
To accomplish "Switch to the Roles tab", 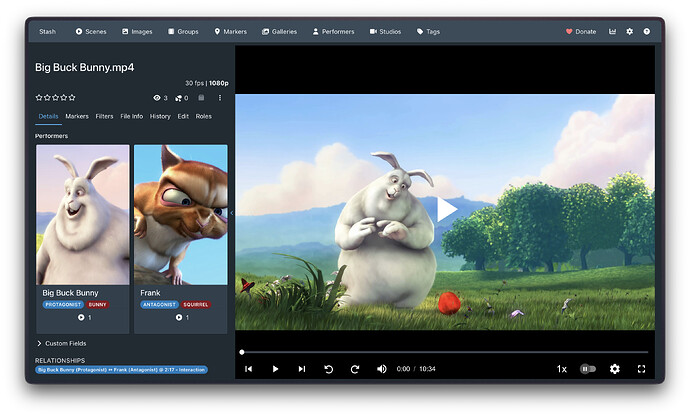I will coord(204,116).
